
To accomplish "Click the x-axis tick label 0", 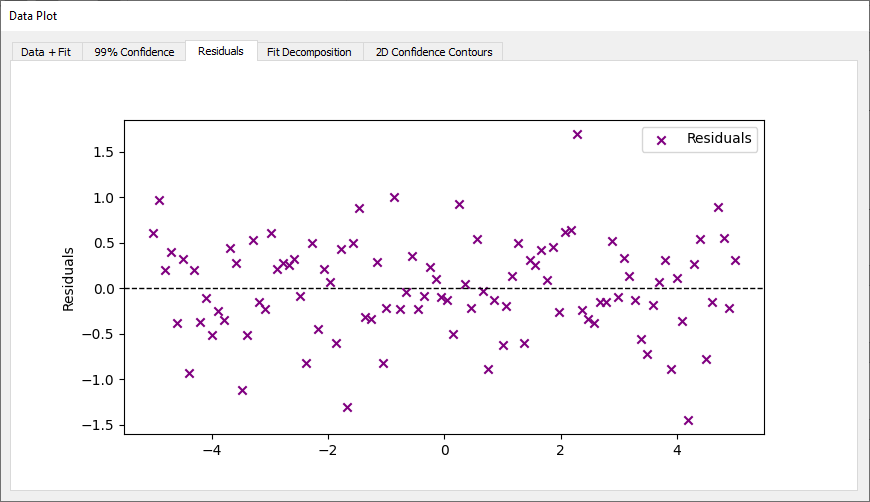I will [444, 450].
